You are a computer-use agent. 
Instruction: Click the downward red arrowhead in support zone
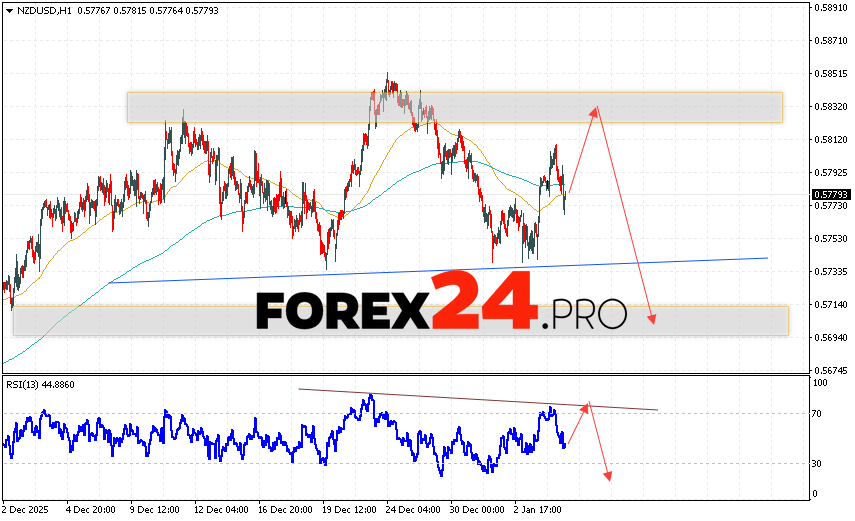[652, 318]
